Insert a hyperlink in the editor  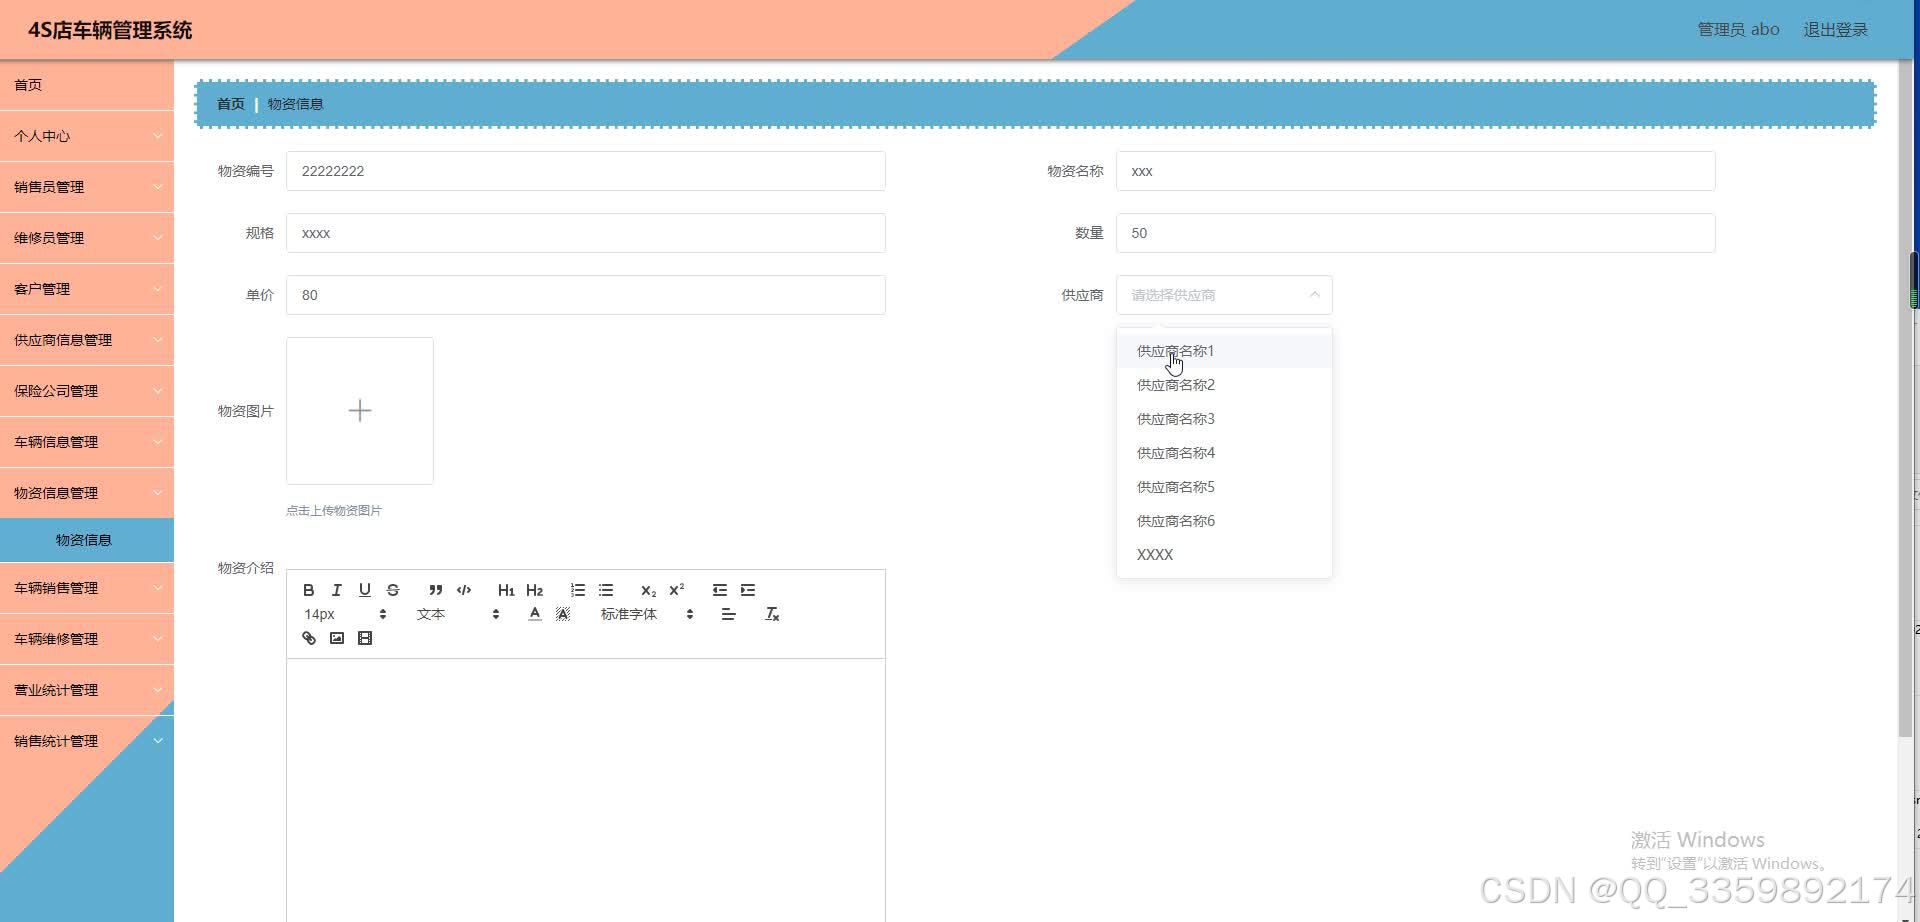(x=309, y=638)
